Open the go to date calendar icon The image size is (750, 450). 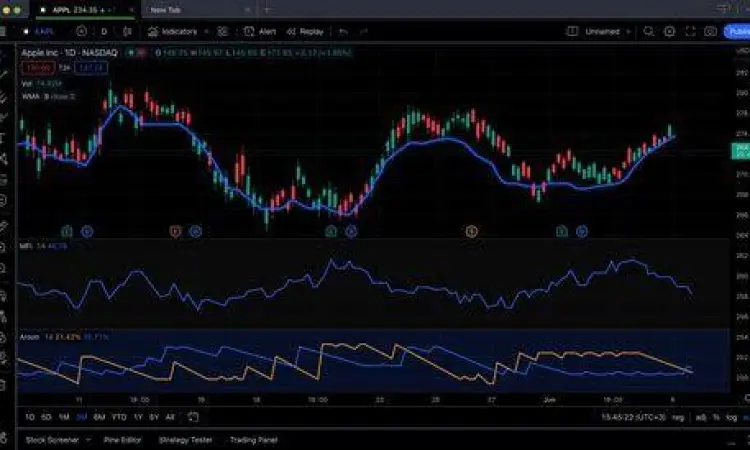pos(193,417)
